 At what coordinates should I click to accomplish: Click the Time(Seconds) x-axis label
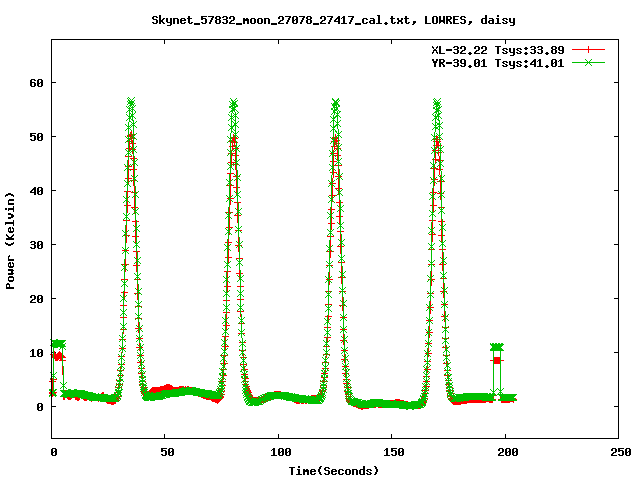[x=334, y=471]
